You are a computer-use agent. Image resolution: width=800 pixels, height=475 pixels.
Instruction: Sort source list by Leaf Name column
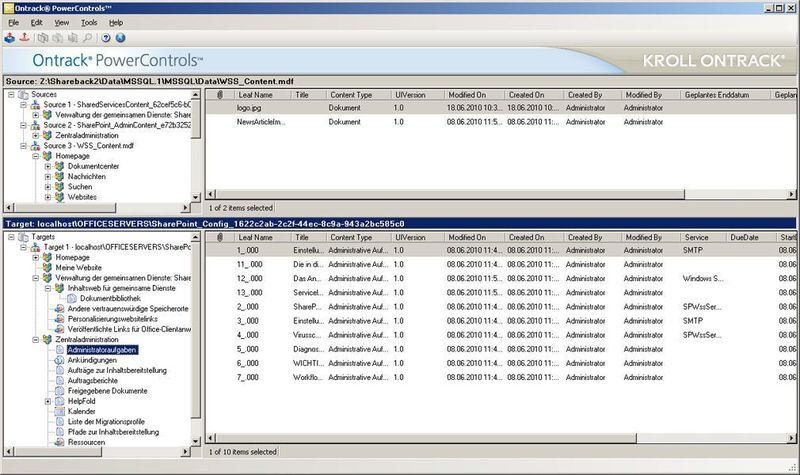pyautogui.click(x=263, y=95)
